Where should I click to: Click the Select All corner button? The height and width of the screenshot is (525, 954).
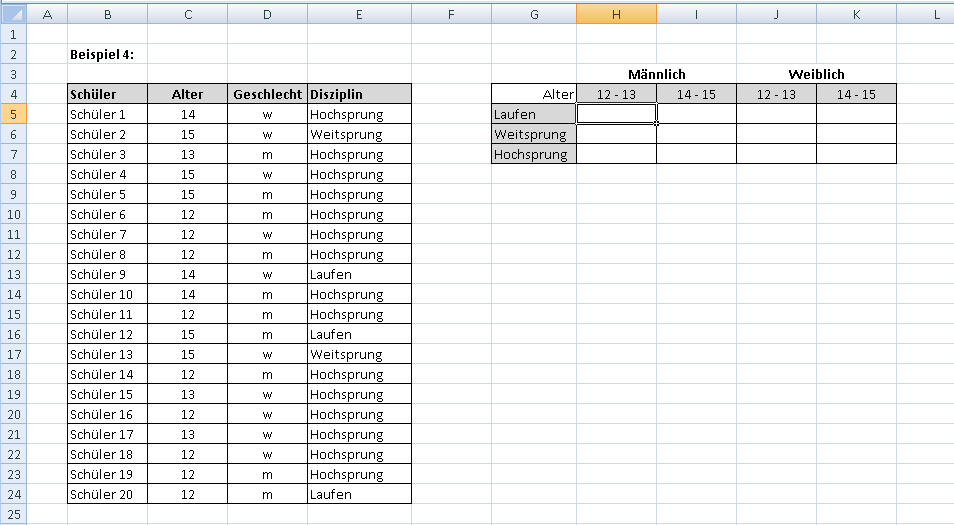coord(13,14)
